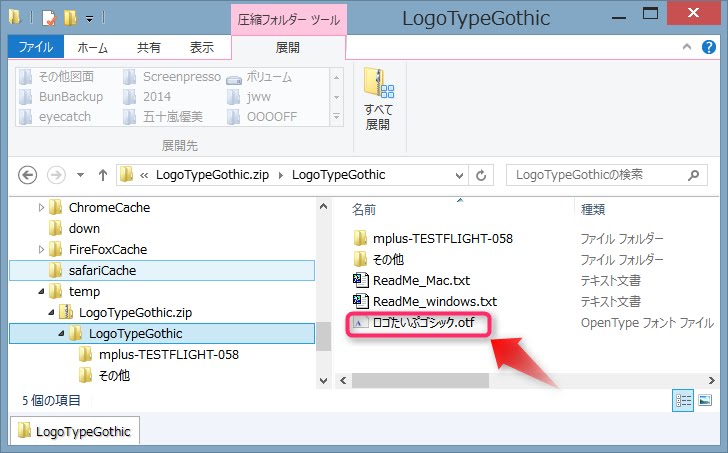Screen dimensions: 728x453
Task: Select mplus-TESTFLIGHT-058 in the tree pane
Action: point(169,355)
